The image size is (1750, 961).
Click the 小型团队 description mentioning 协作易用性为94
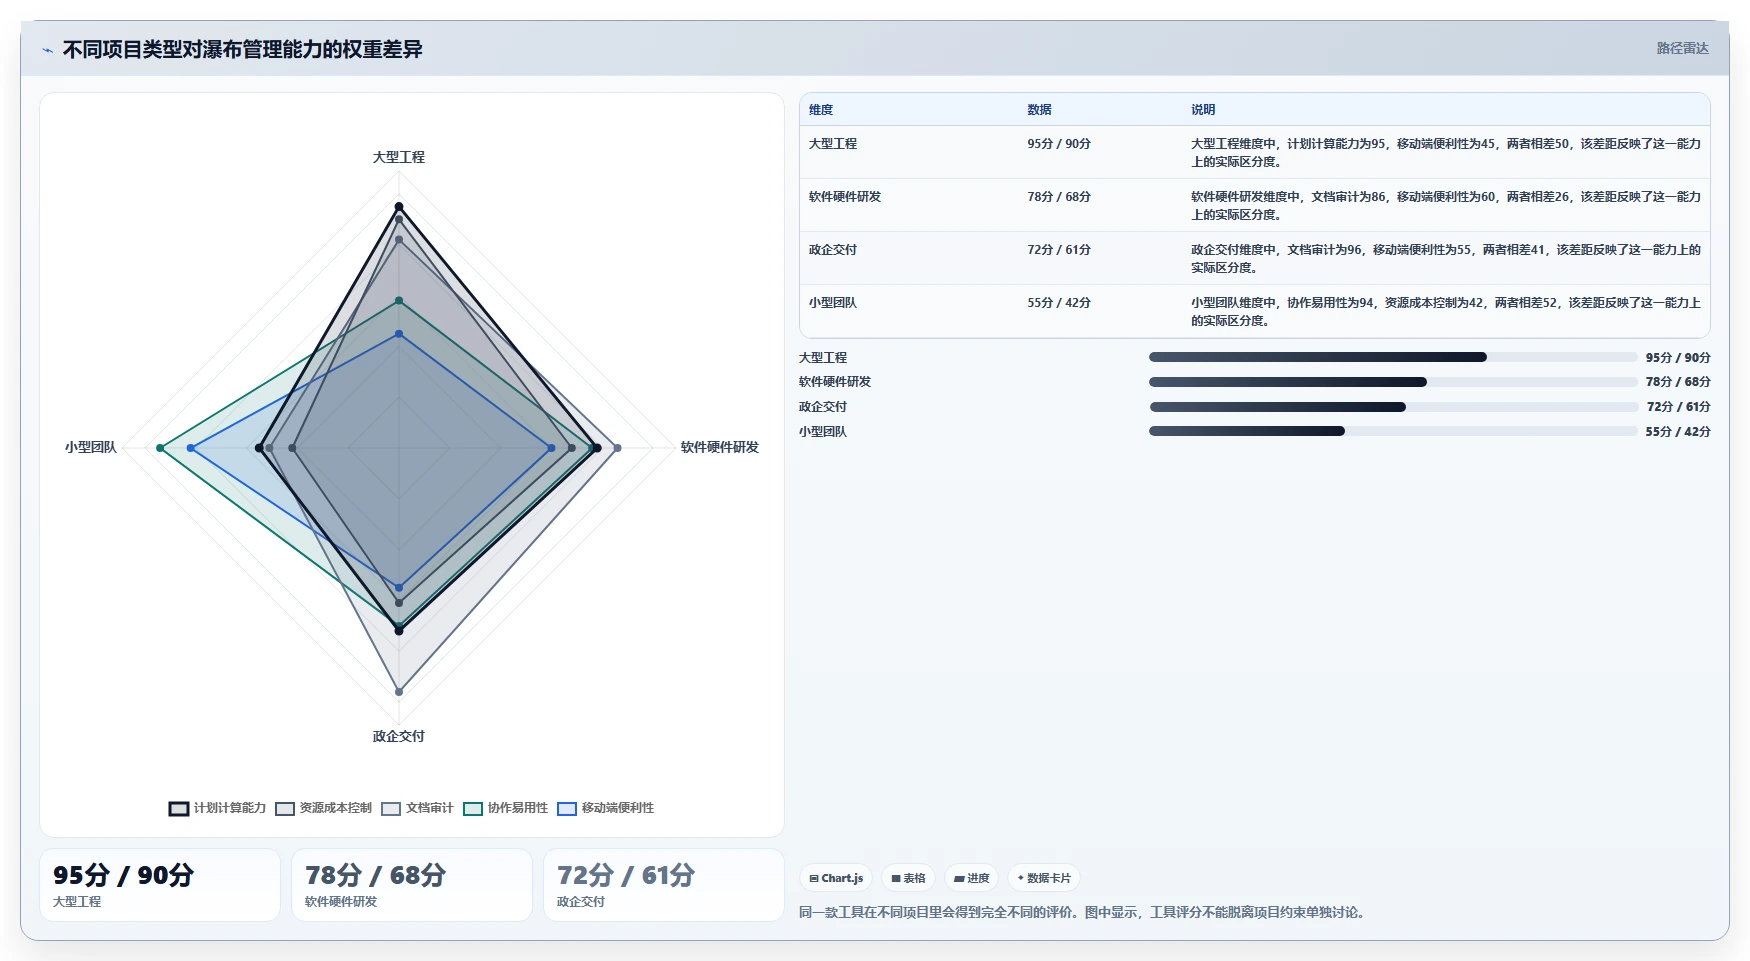(1446, 312)
